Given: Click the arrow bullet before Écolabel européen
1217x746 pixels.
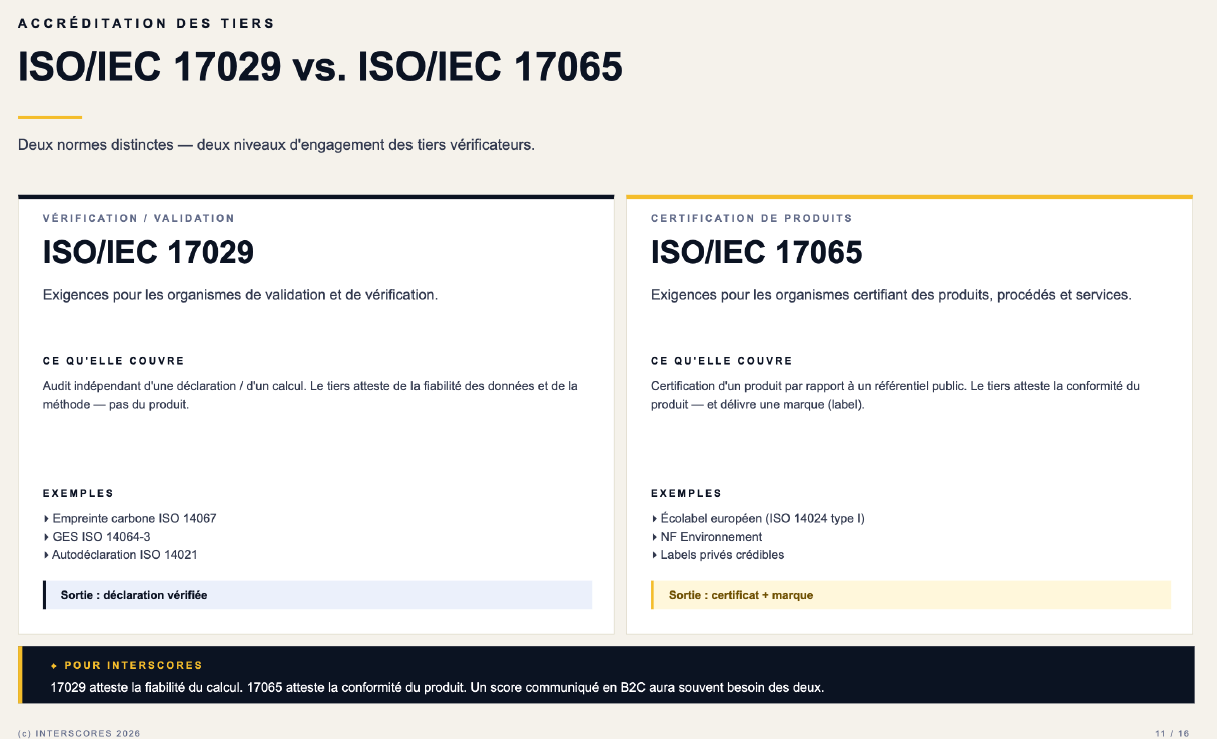Looking at the screenshot, I should pyautogui.click(x=654, y=519).
